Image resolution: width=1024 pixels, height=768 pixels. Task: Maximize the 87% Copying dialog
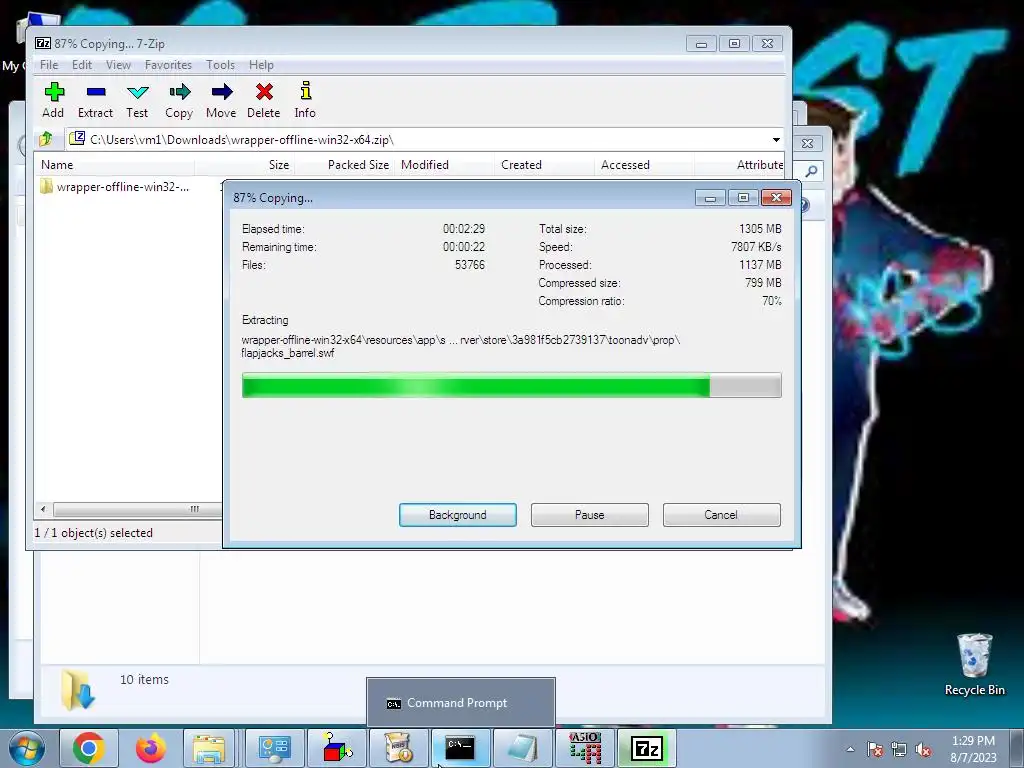click(743, 197)
